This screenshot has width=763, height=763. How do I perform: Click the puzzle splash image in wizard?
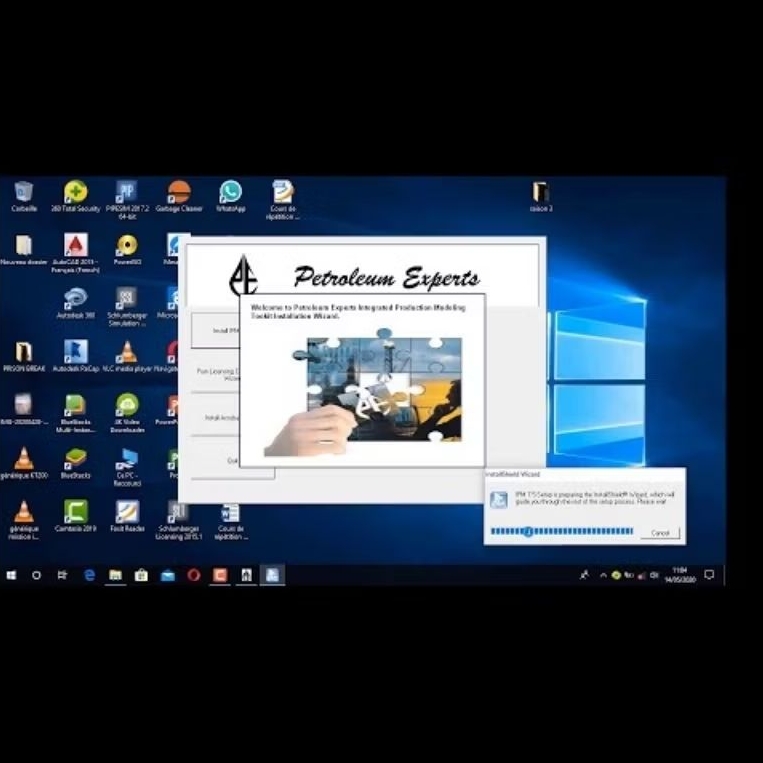tap(363, 392)
